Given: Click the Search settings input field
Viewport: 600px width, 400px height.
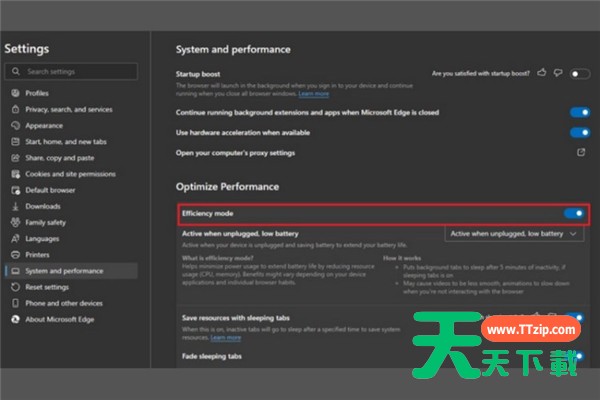Looking at the screenshot, I should click(71, 71).
